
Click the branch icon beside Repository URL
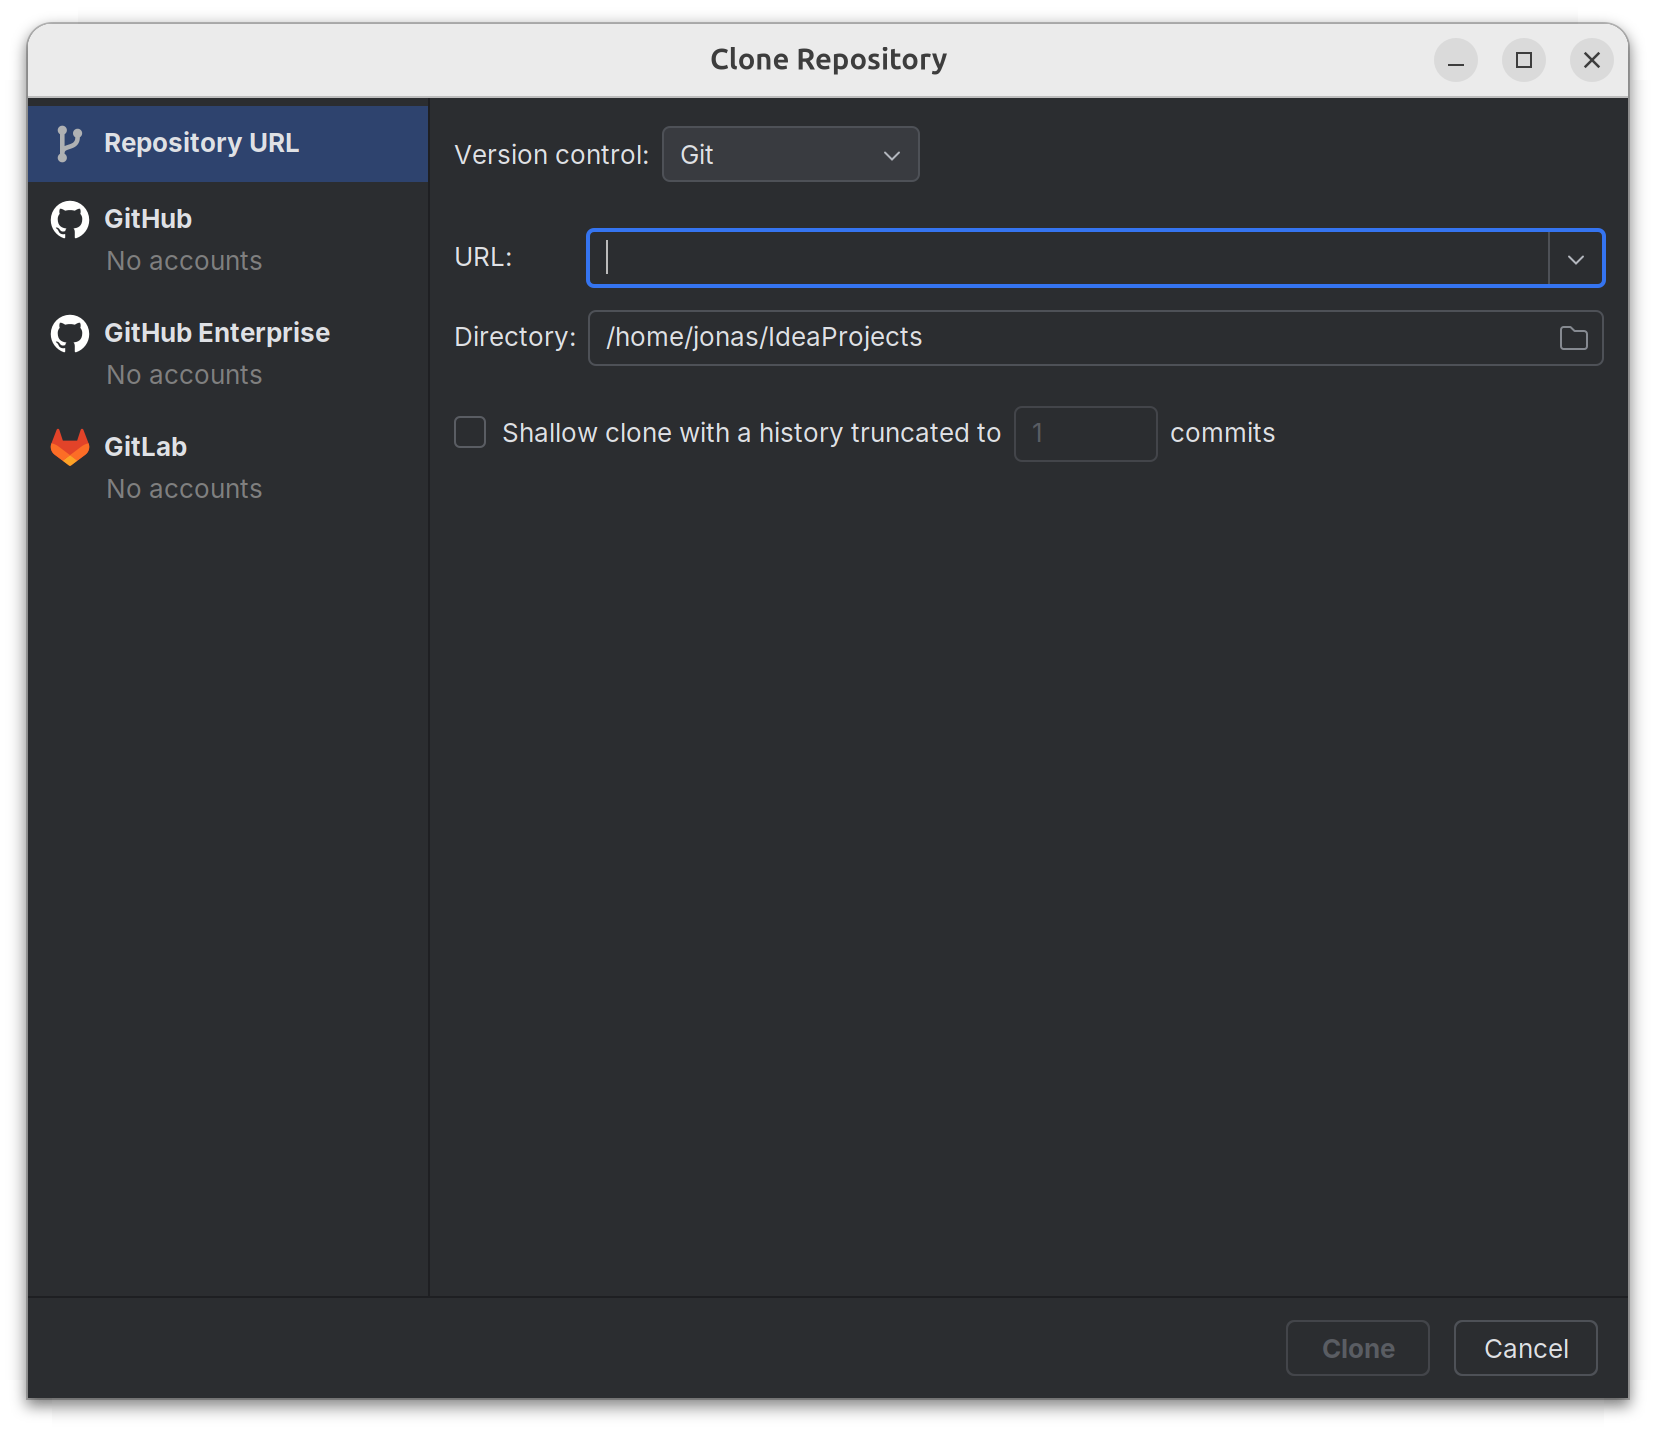69,144
